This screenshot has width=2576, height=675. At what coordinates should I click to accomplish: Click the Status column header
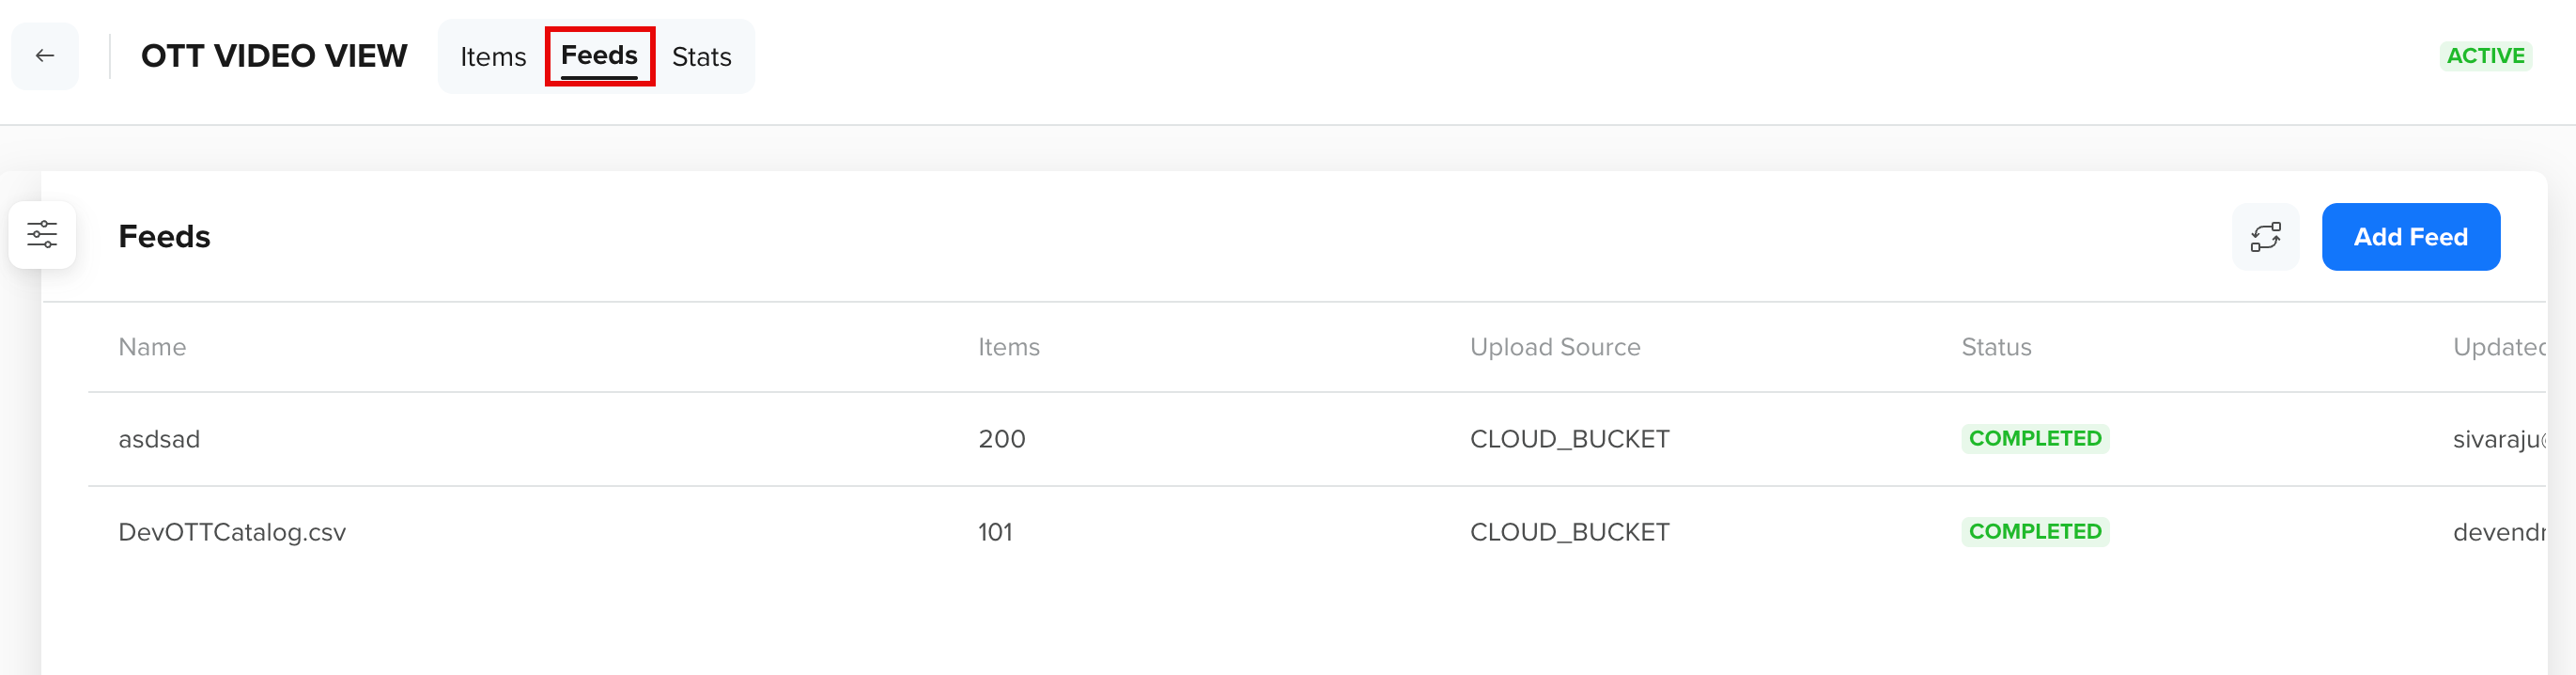pyautogui.click(x=1996, y=347)
